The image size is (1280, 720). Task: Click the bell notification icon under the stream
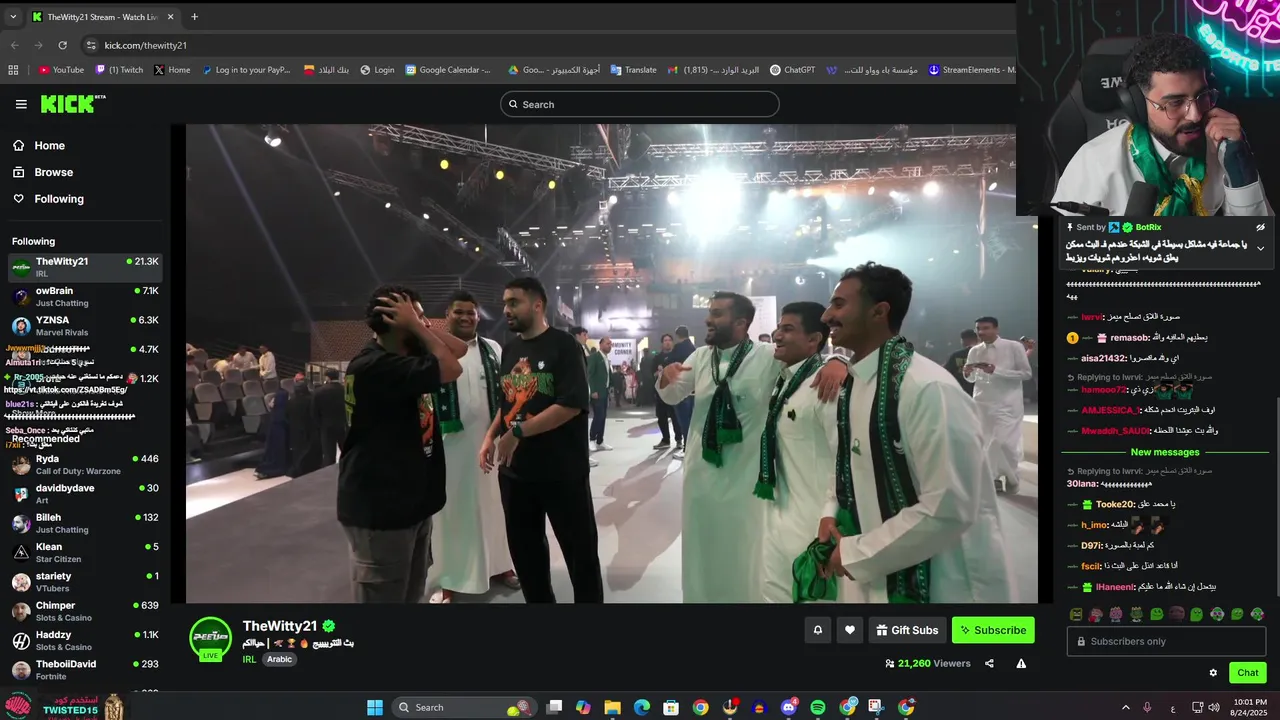click(818, 630)
